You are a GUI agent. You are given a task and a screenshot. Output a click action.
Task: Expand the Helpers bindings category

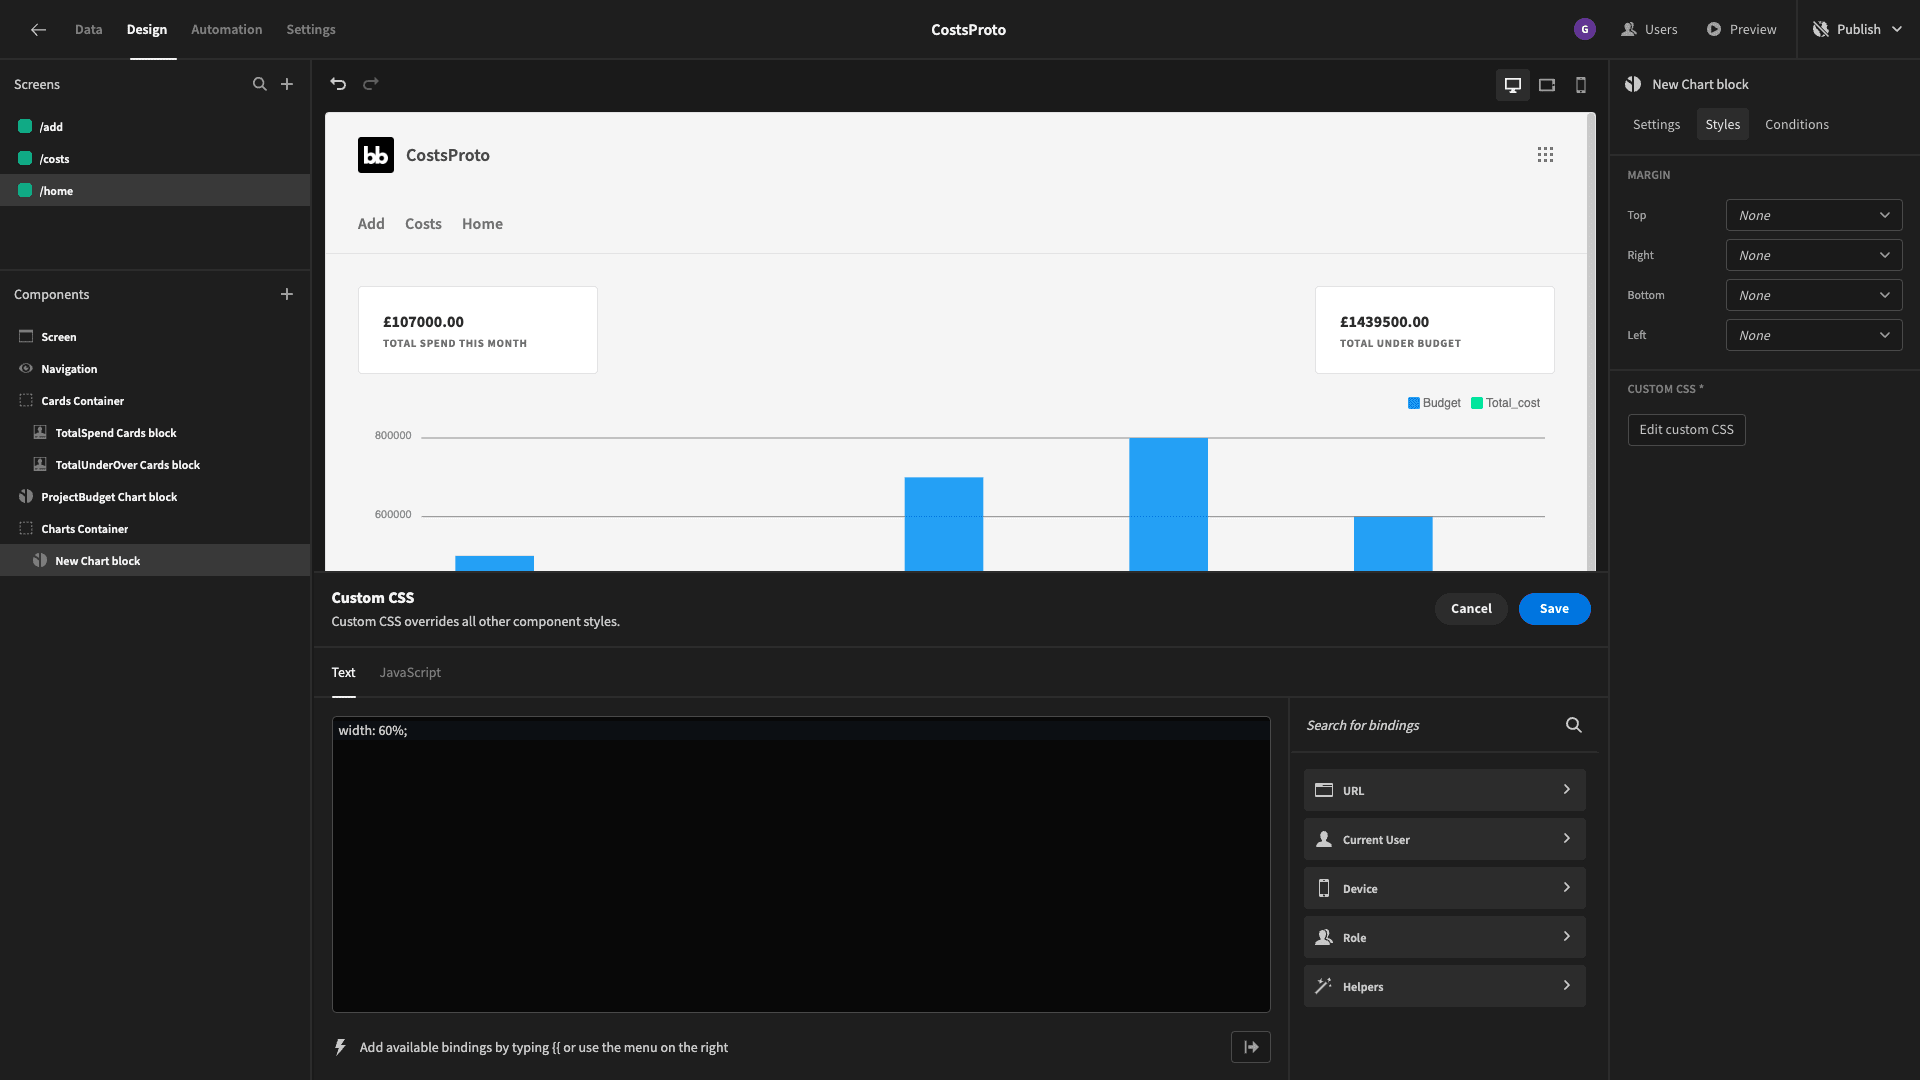(x=1444, y=986)
